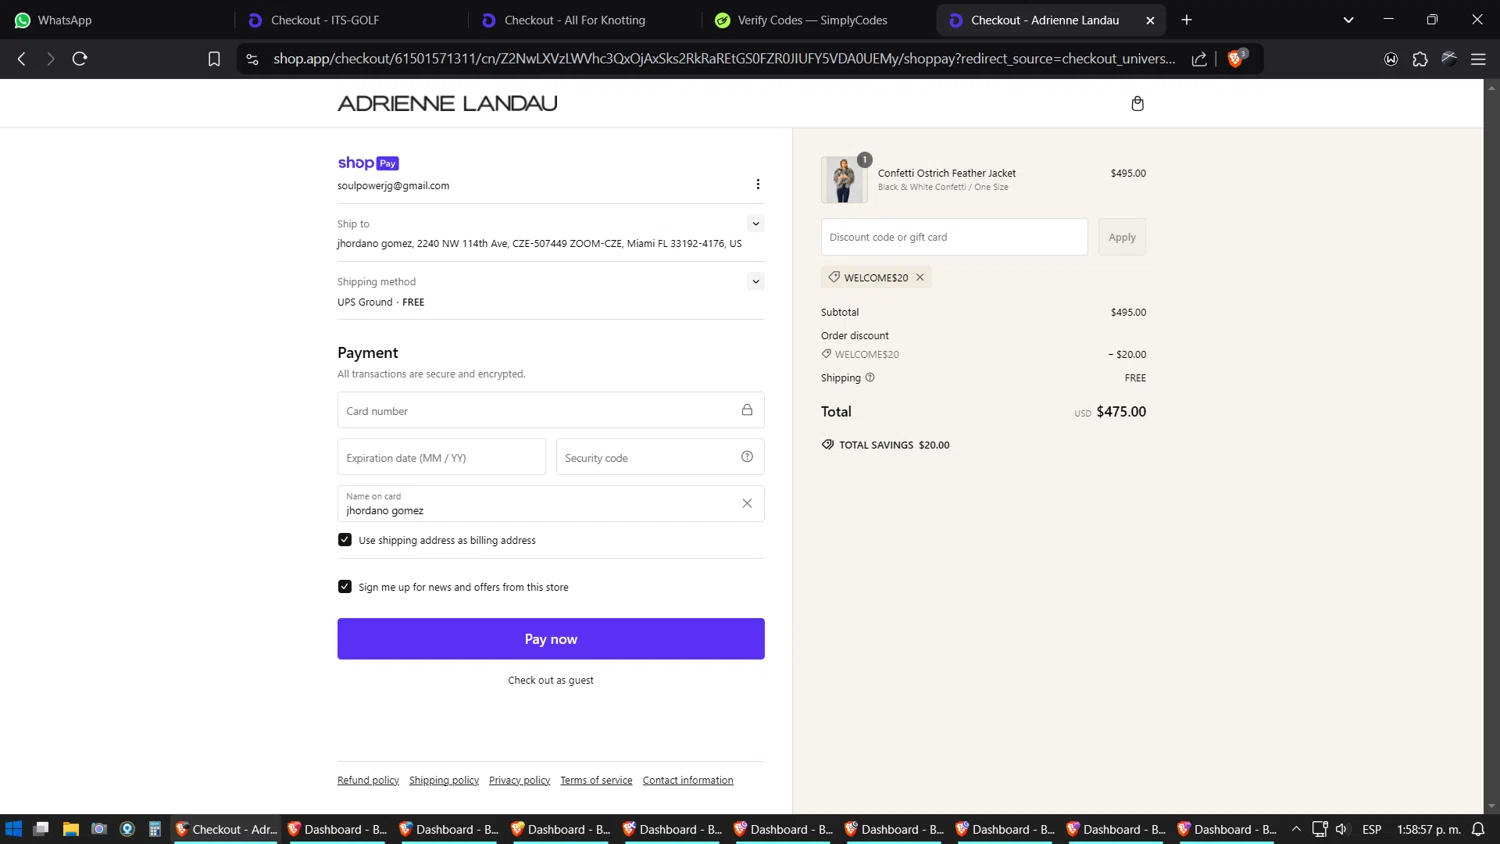Click the ESP keyboard language indicator
The width and height of the screenshot is (1500, 844).
(x=1371, y=829)
